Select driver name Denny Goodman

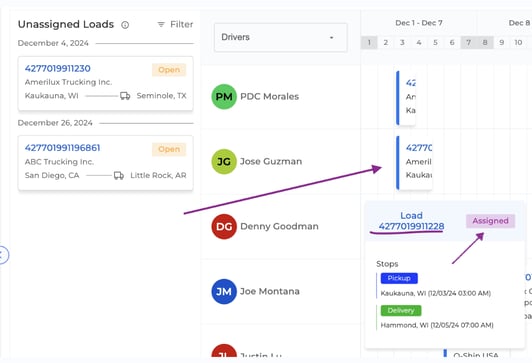tap(279, 226)
